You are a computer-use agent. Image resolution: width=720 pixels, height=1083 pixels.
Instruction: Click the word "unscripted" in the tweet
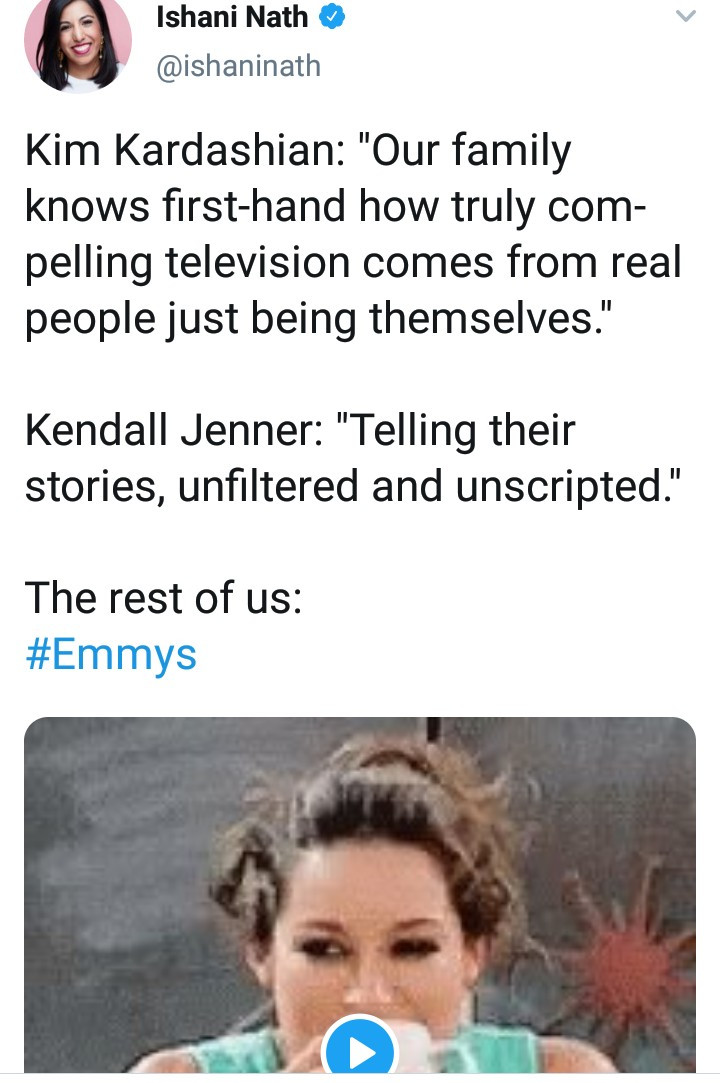point(560,486)
